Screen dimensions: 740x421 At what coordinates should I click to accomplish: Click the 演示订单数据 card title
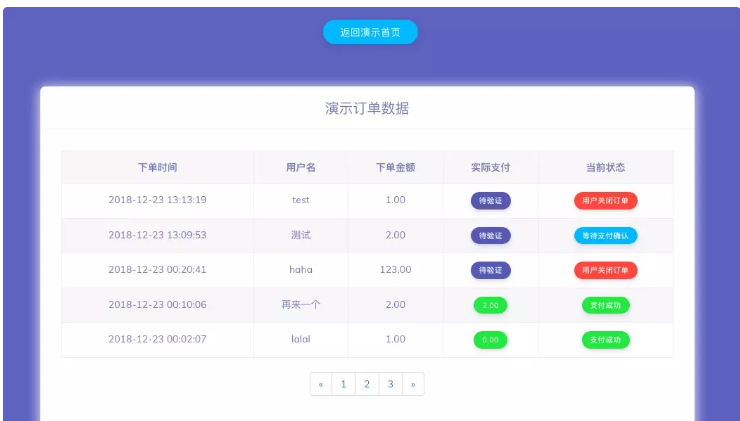(x=367, y=108)
